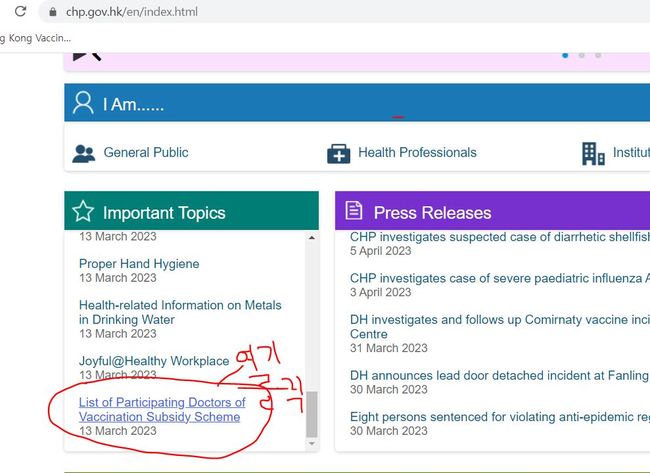This screenshot has height=473, width=650.
Task: Click the General Public people icon
Action: coord(84,153)
